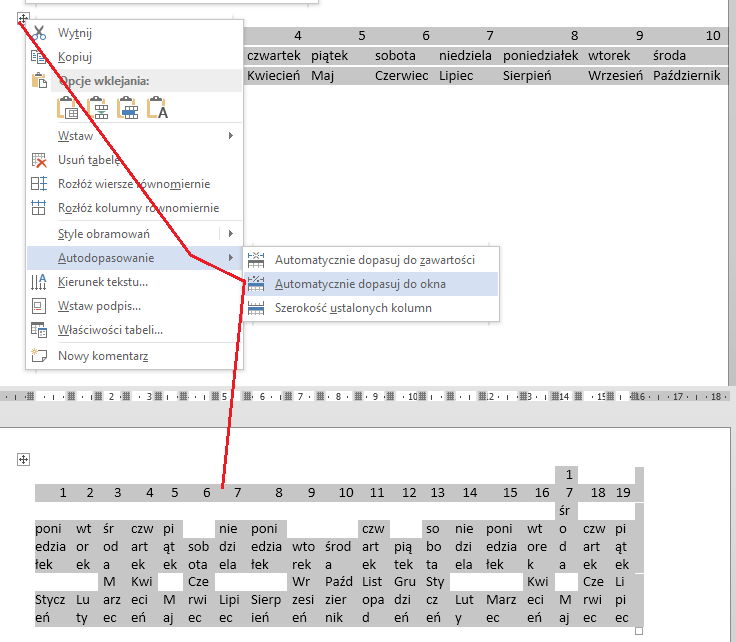This screenshot has height=642, width=736.
Task: Click the lower table 'Stycz eń' cell
Action: [50, 609]
